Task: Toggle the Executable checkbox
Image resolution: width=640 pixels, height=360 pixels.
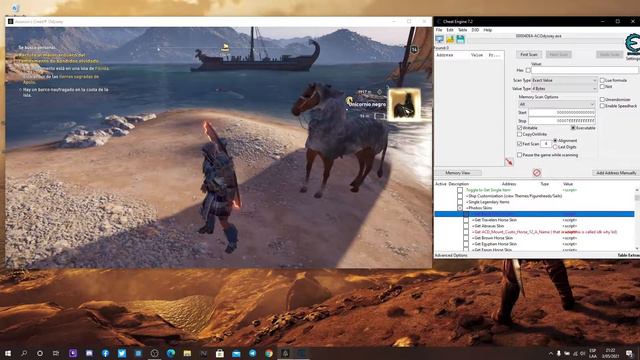Action: 573,128
